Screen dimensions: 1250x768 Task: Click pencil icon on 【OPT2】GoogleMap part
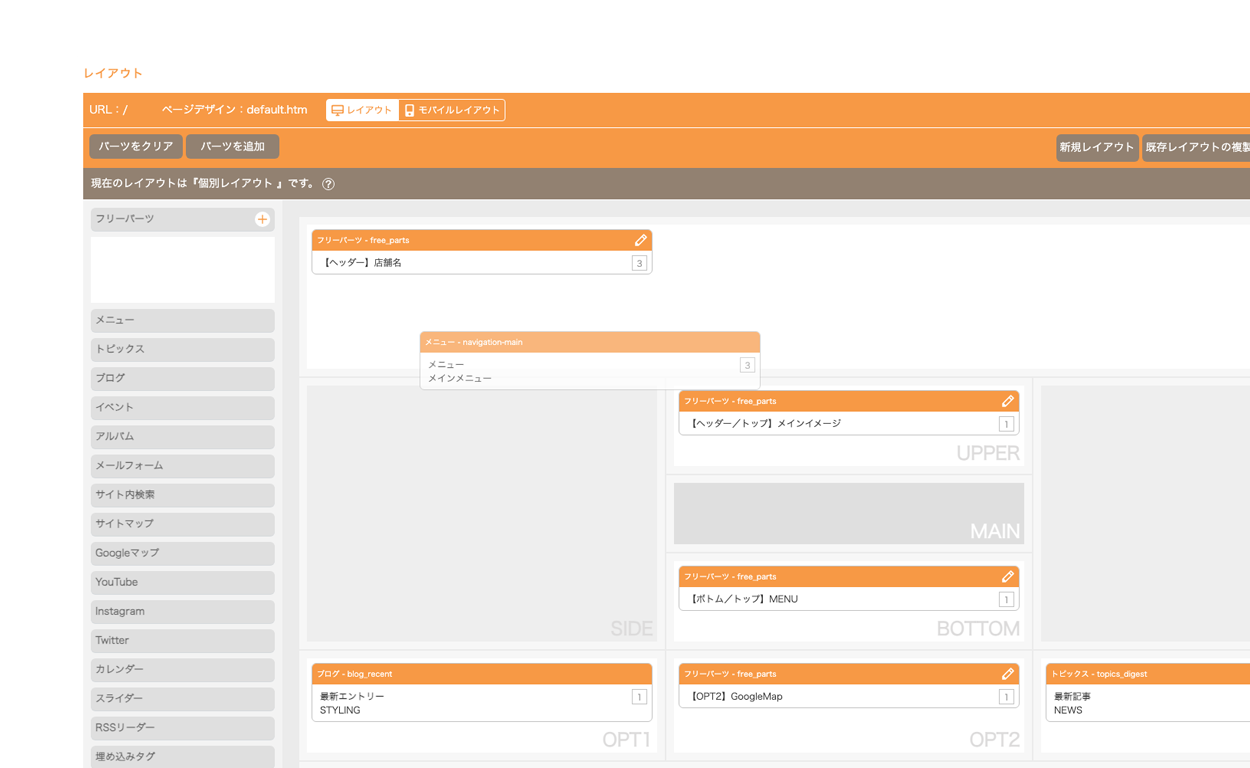tap(1007, 674)
